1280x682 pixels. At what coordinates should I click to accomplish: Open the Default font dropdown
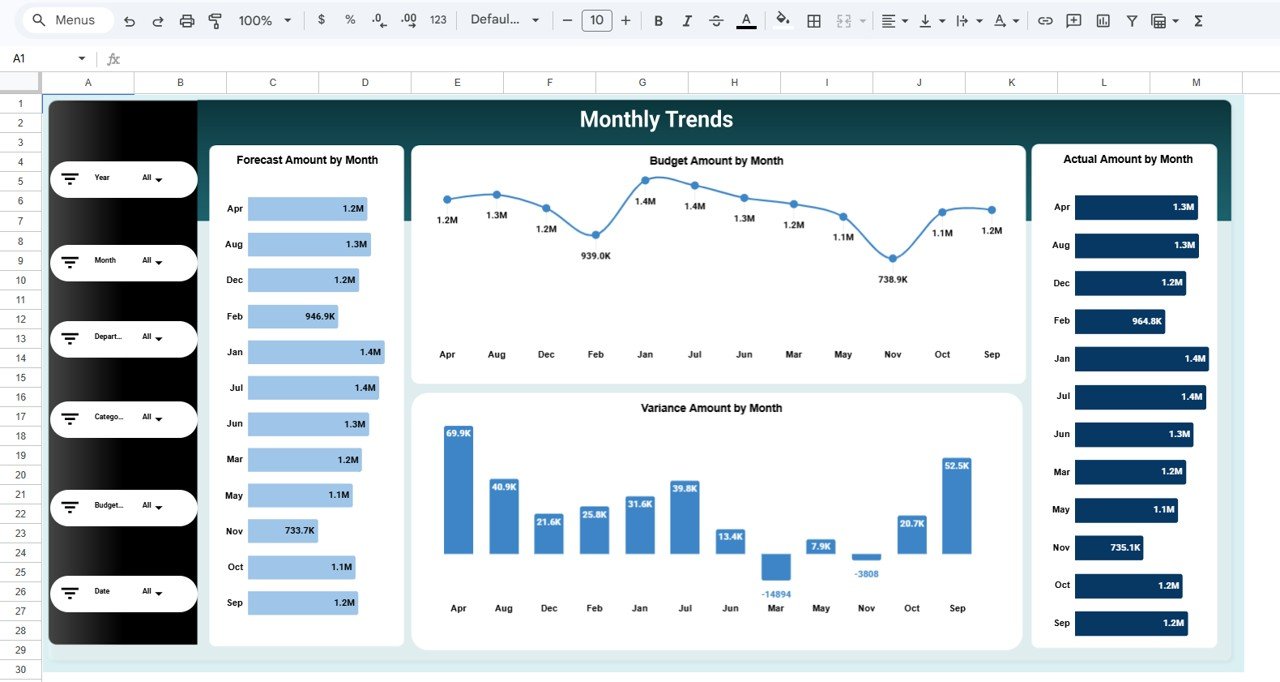504,21
